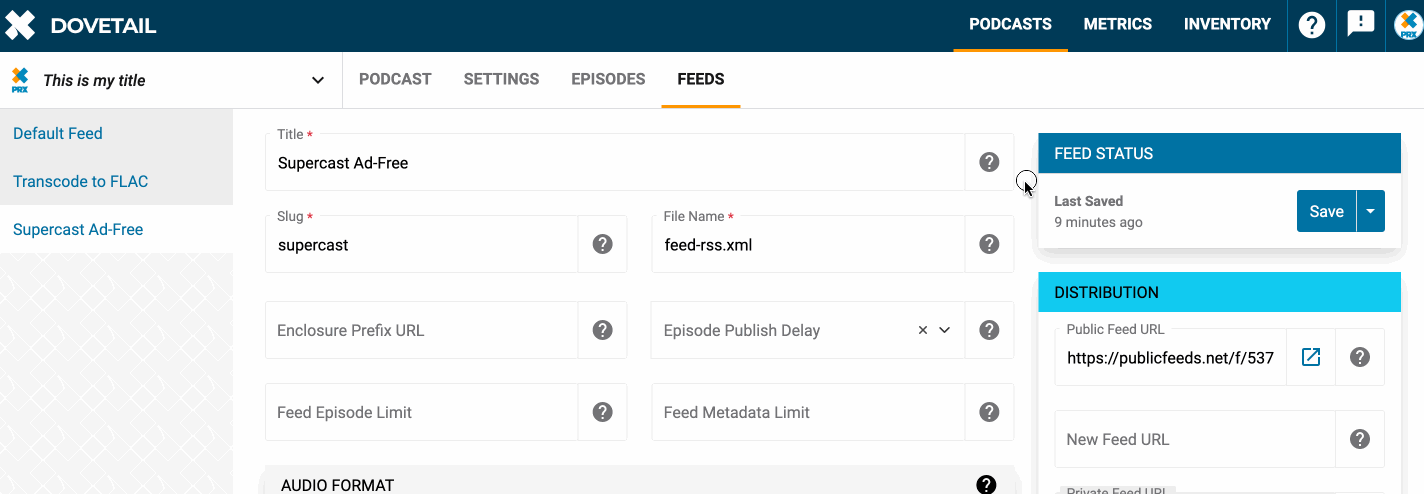Switch to the Settings tab
1424x494 pixels.
tap(501, 80)
